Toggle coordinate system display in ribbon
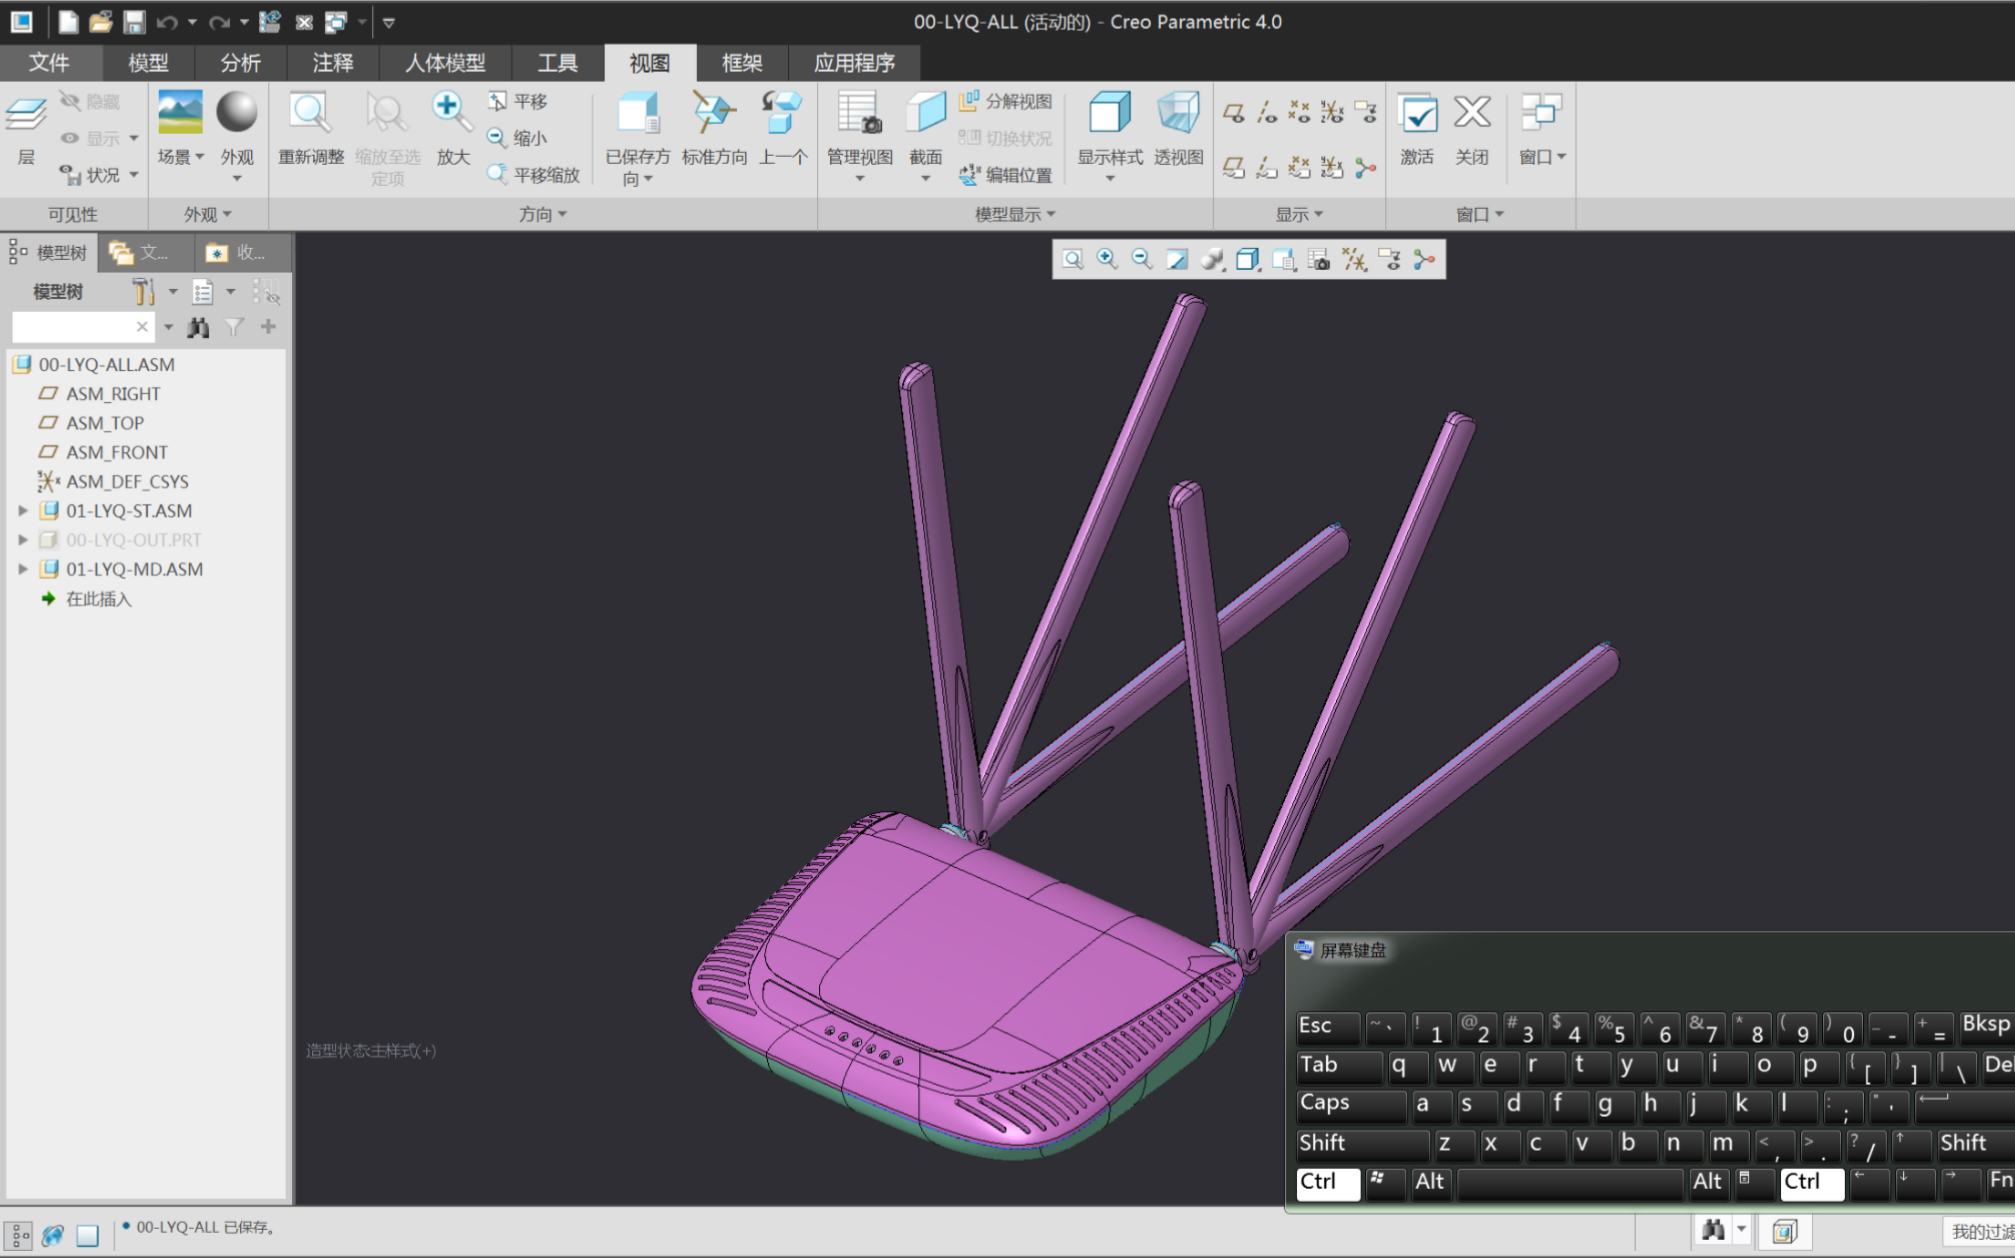Screen dimensions: 2015x1258 coord(1332,112)
